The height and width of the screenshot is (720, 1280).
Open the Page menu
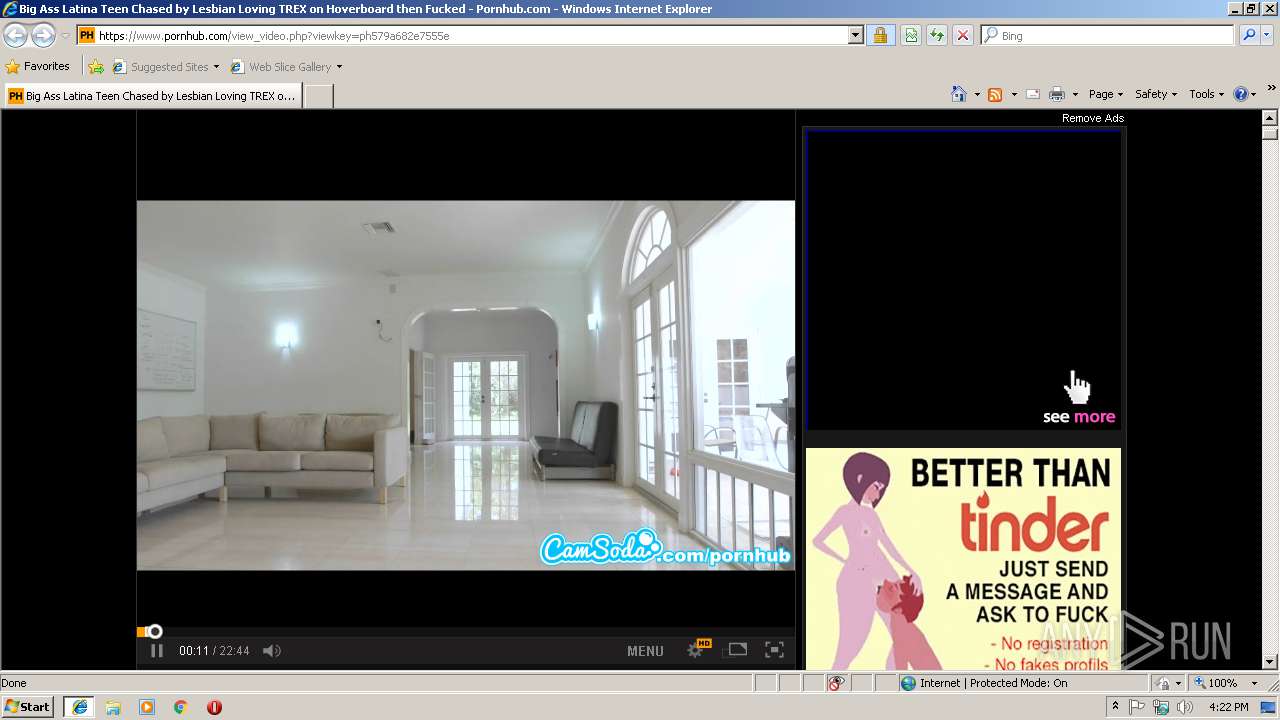(1106, 94)
